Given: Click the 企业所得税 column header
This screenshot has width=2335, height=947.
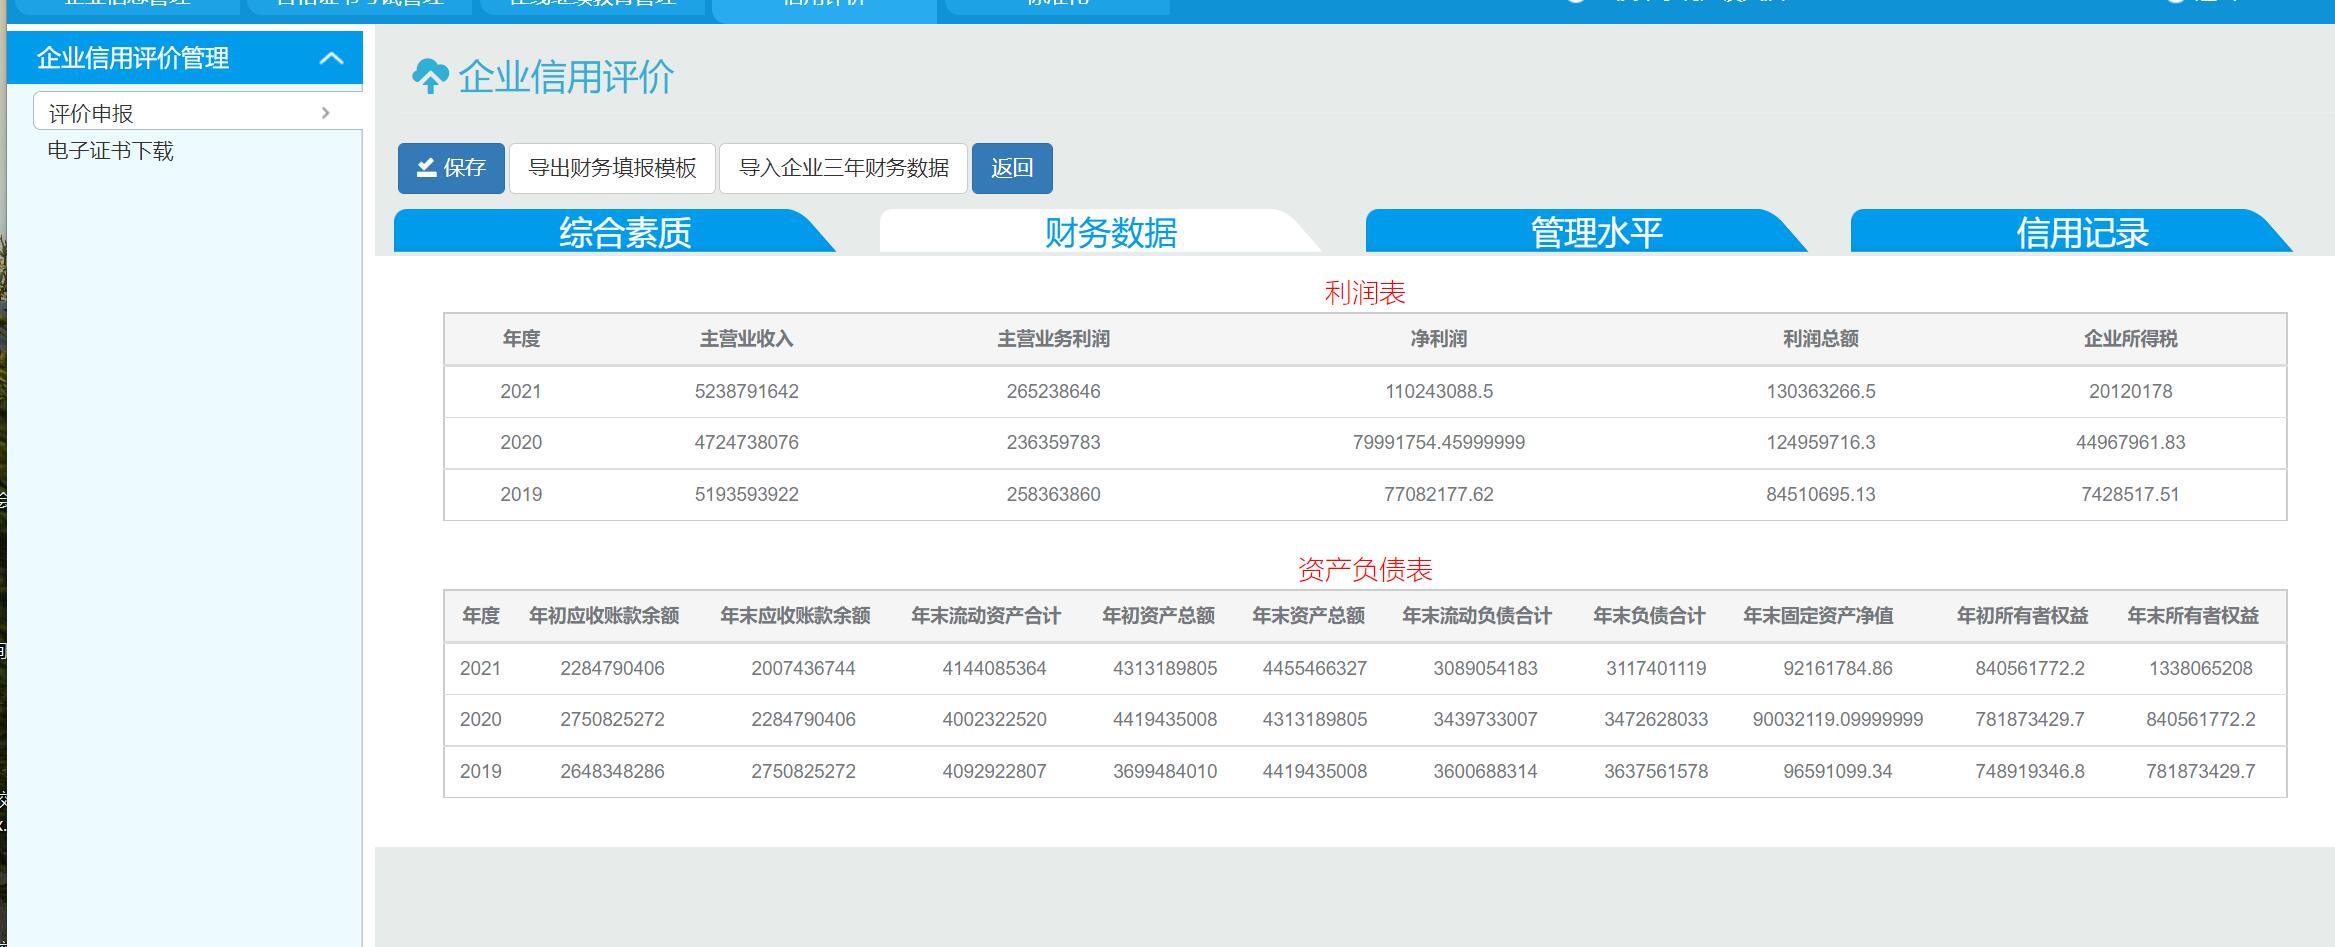Looking at the screenshot, I should tap(2130, 339).
